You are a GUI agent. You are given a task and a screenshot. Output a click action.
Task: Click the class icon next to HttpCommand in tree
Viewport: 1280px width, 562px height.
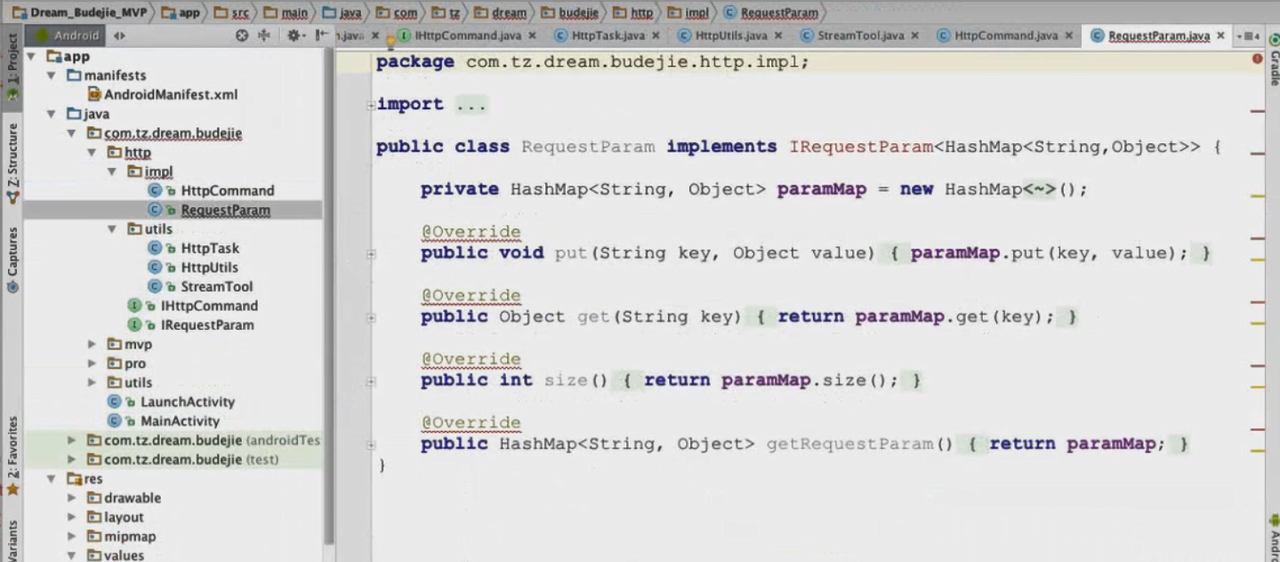coord(155,190)
